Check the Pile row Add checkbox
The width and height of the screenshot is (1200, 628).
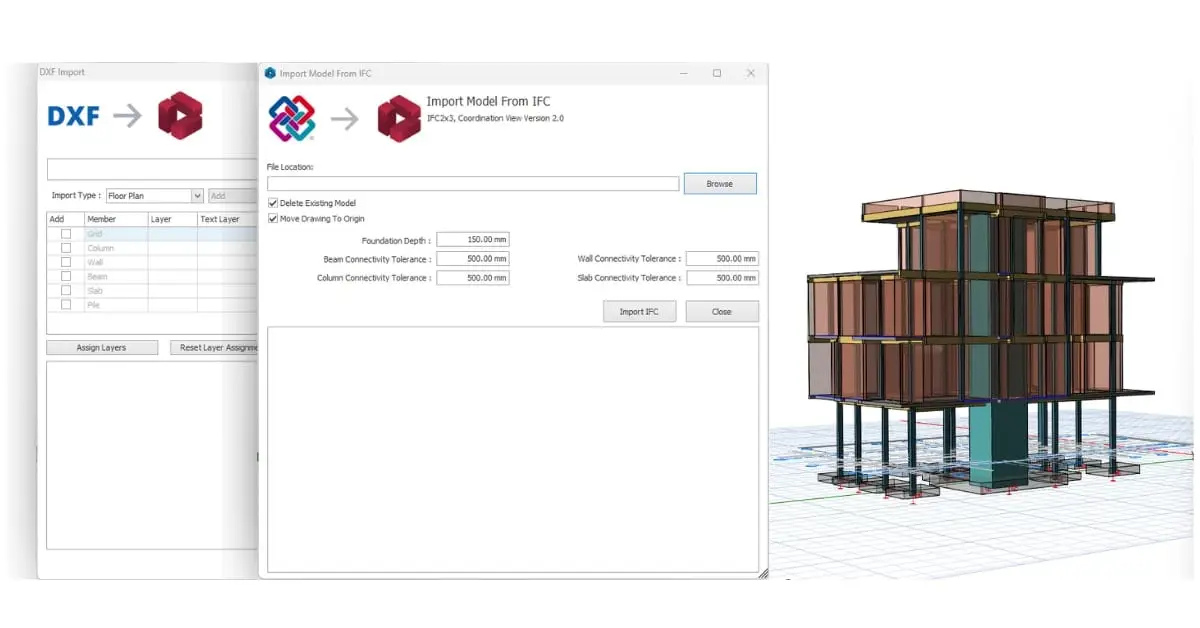pos(66,305)
